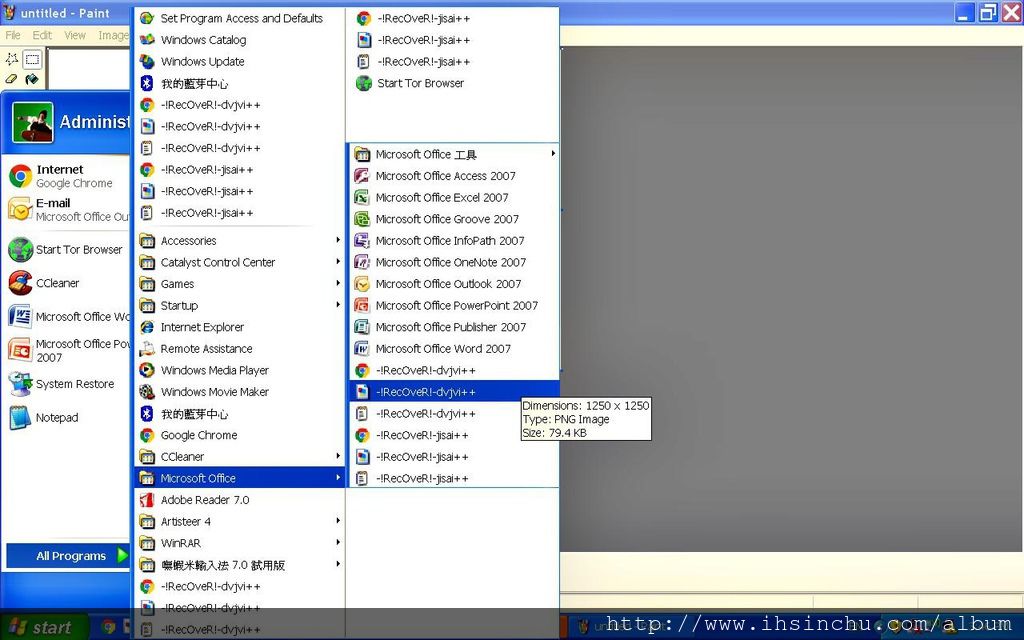
Task: Open Windows Movie Maker
Action: (240, 392)
